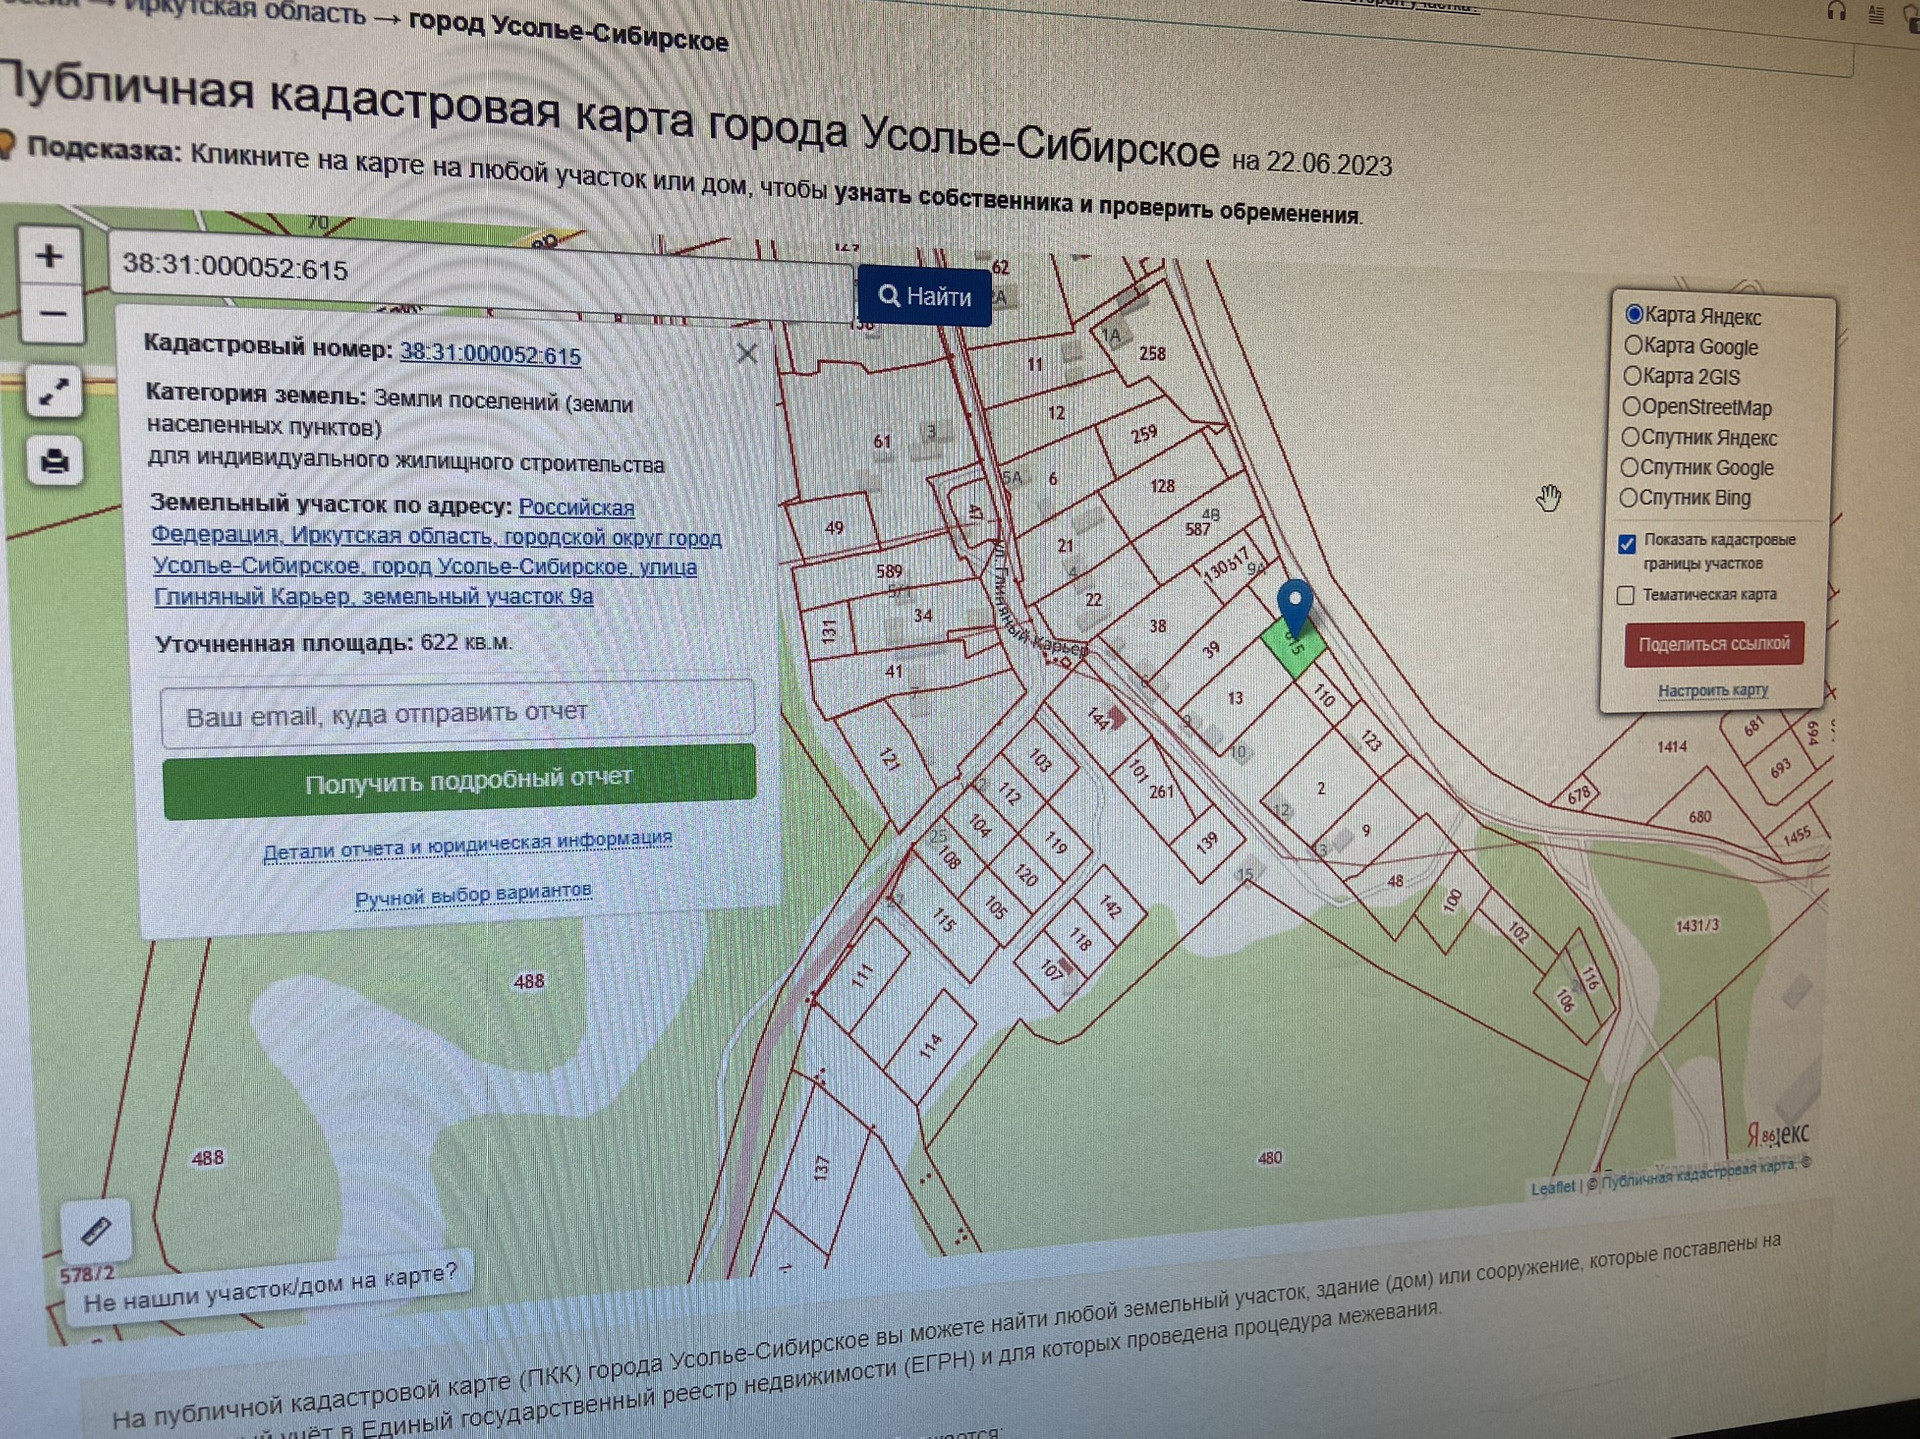Viewport: 1920px width, 1439px height.
Task: Uncheck Показать кадастровые границы участков
Action: (x=1627, y=544)
